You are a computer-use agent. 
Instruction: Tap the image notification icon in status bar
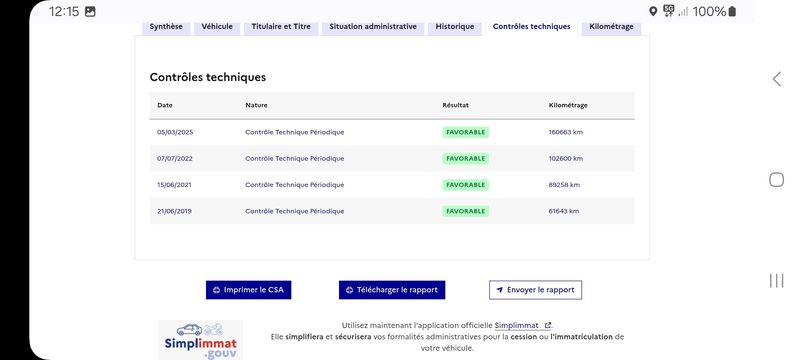pos(90,11)
